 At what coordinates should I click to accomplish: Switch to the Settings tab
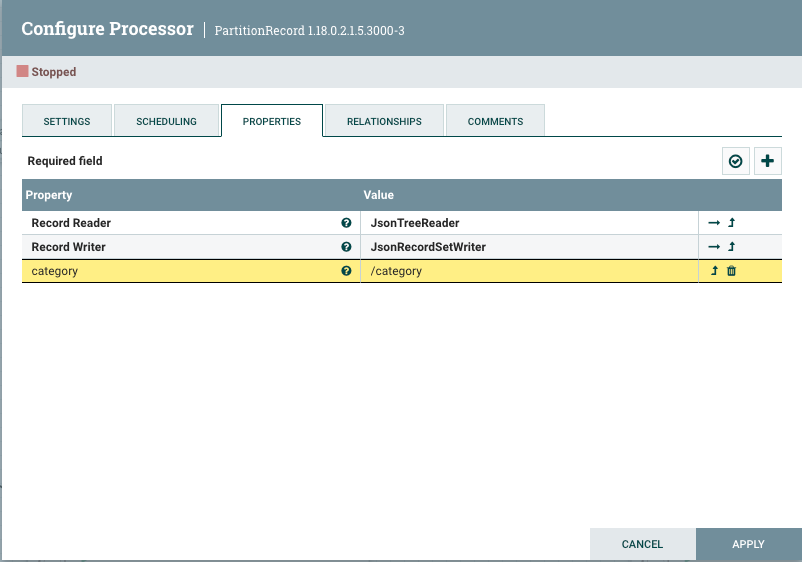click(67, 121)
